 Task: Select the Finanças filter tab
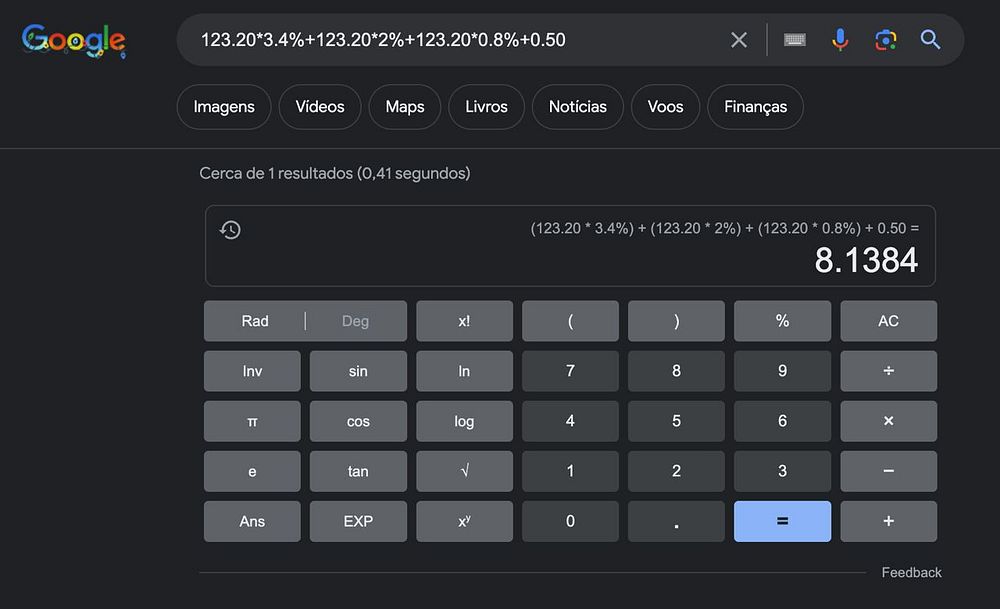[755, 107]
